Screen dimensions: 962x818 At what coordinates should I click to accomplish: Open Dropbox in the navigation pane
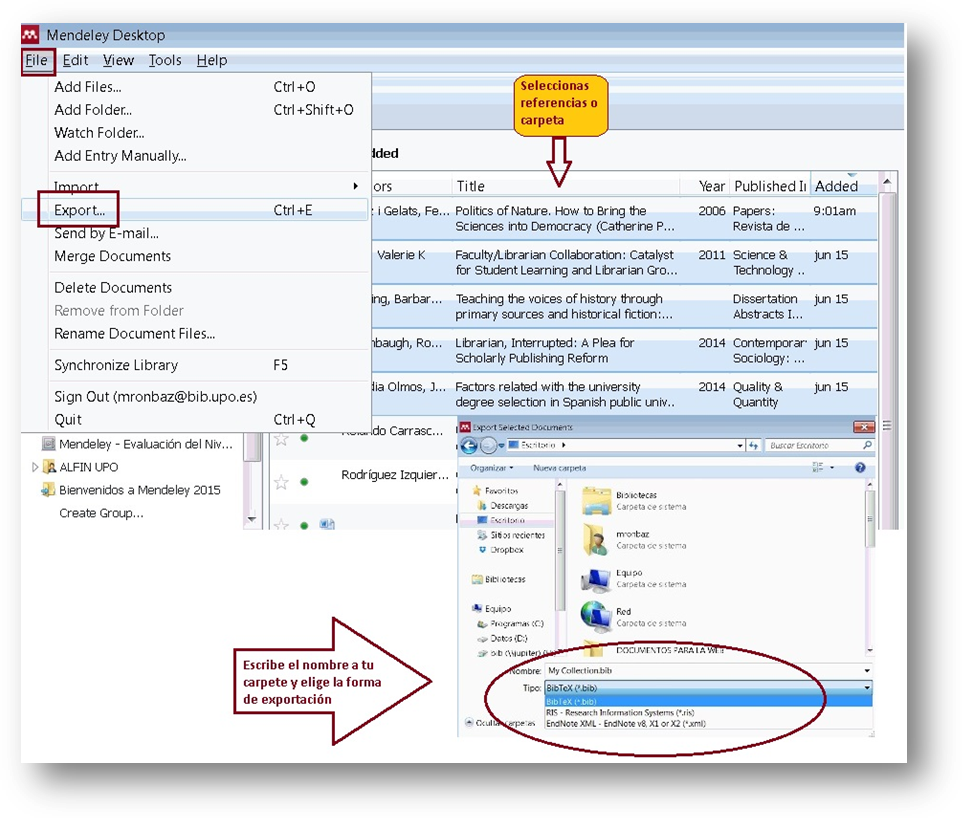click(507, 550)
